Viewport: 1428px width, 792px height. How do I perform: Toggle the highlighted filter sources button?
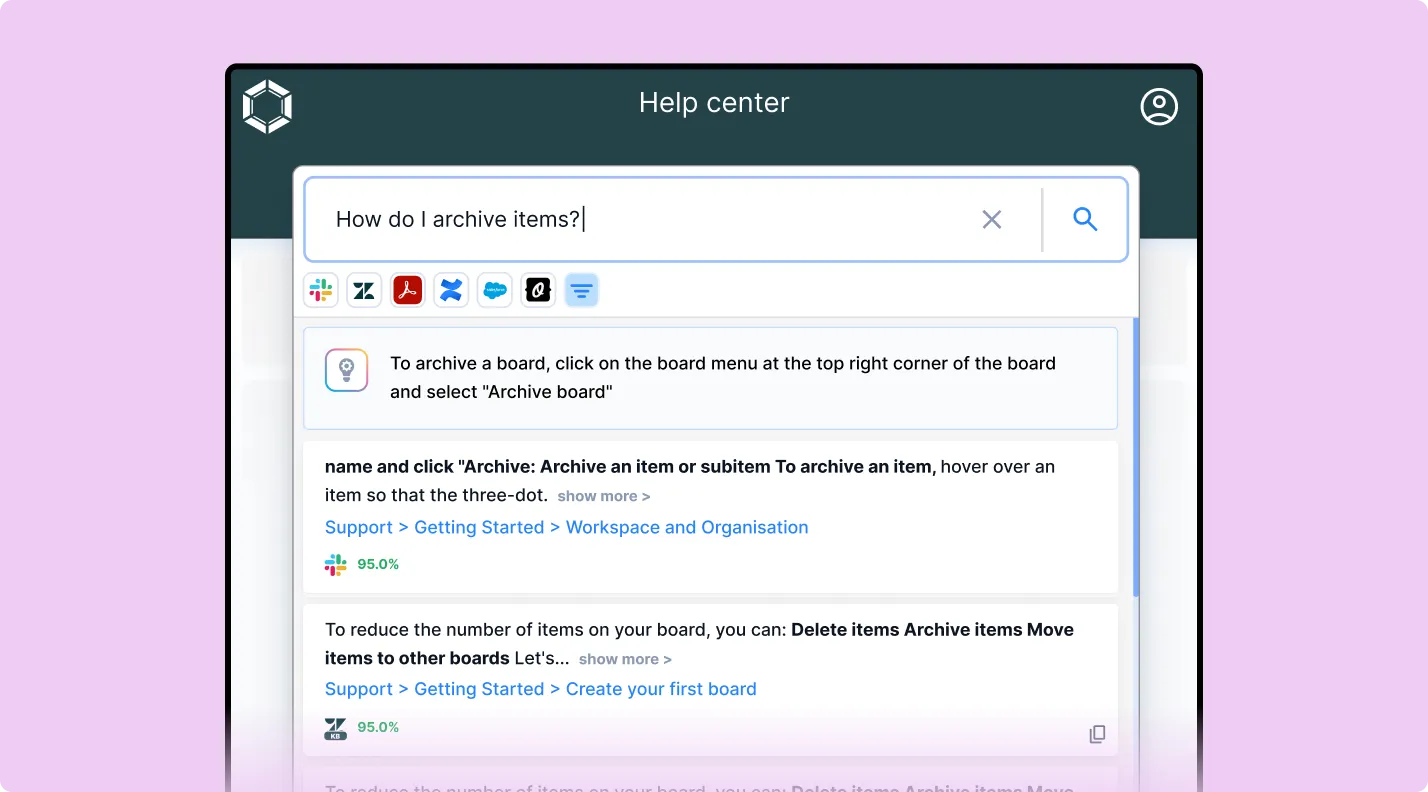582,290
